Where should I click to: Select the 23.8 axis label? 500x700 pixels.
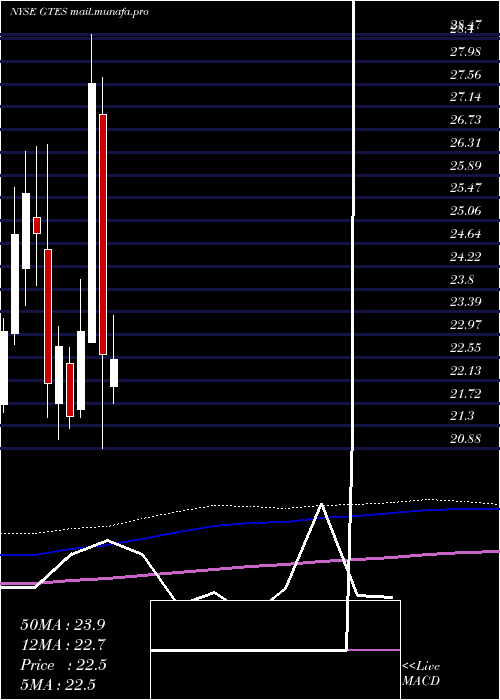[x=462, y=279]
